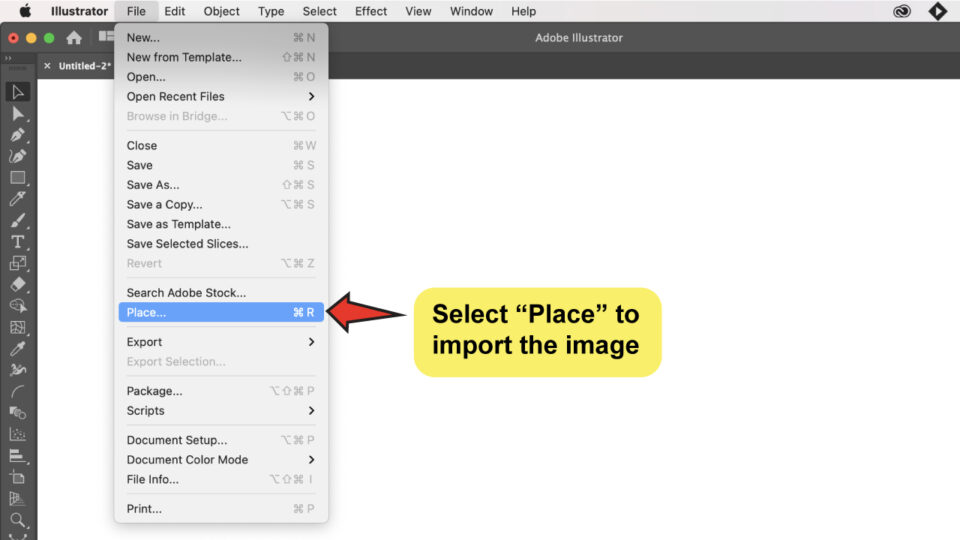Choose Document Setup...
Viewport: 960px width, 540px height.
(221, 440)
